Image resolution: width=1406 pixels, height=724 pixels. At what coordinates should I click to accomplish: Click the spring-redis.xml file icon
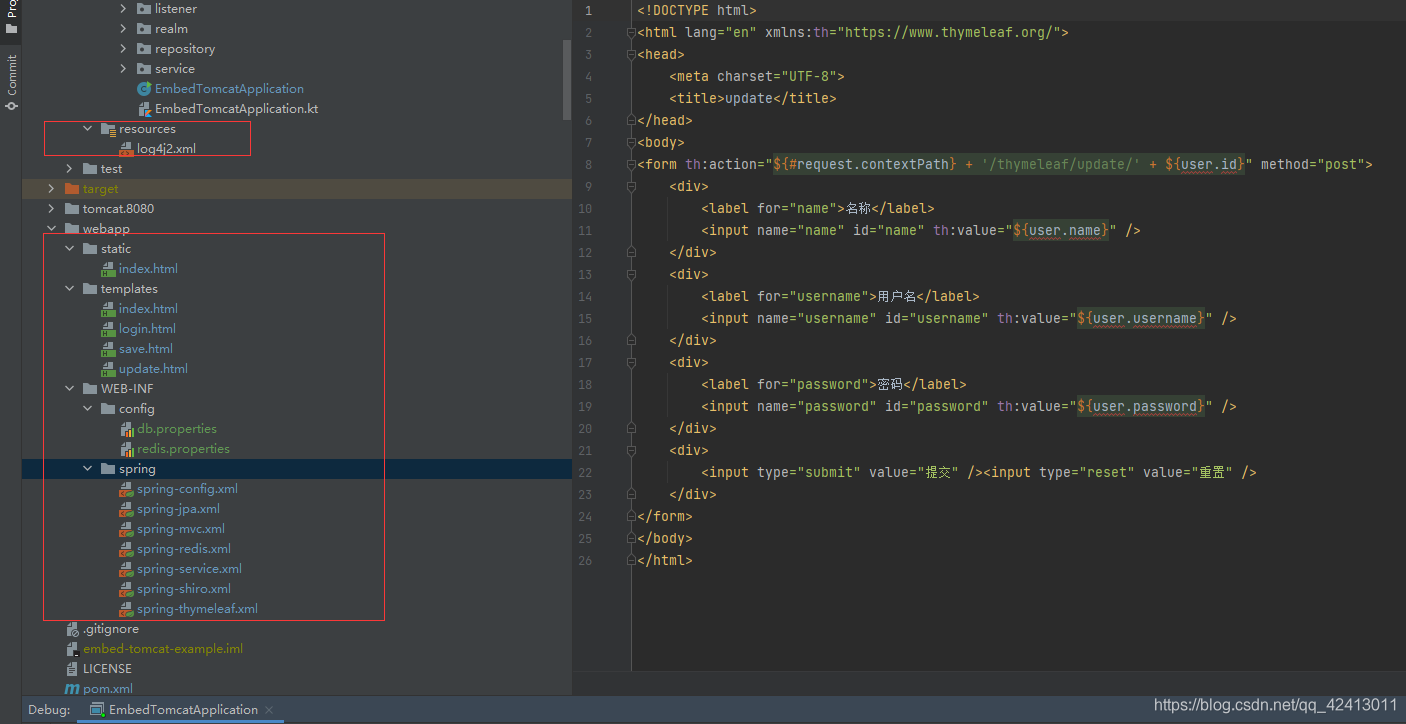coord(126,549)
